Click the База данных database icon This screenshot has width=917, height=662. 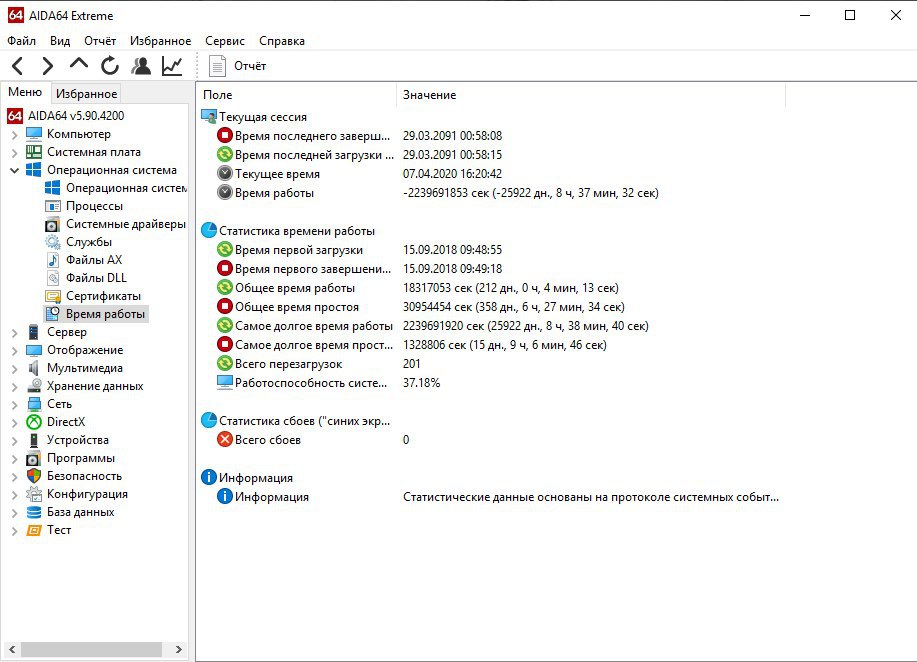[34, 512]
